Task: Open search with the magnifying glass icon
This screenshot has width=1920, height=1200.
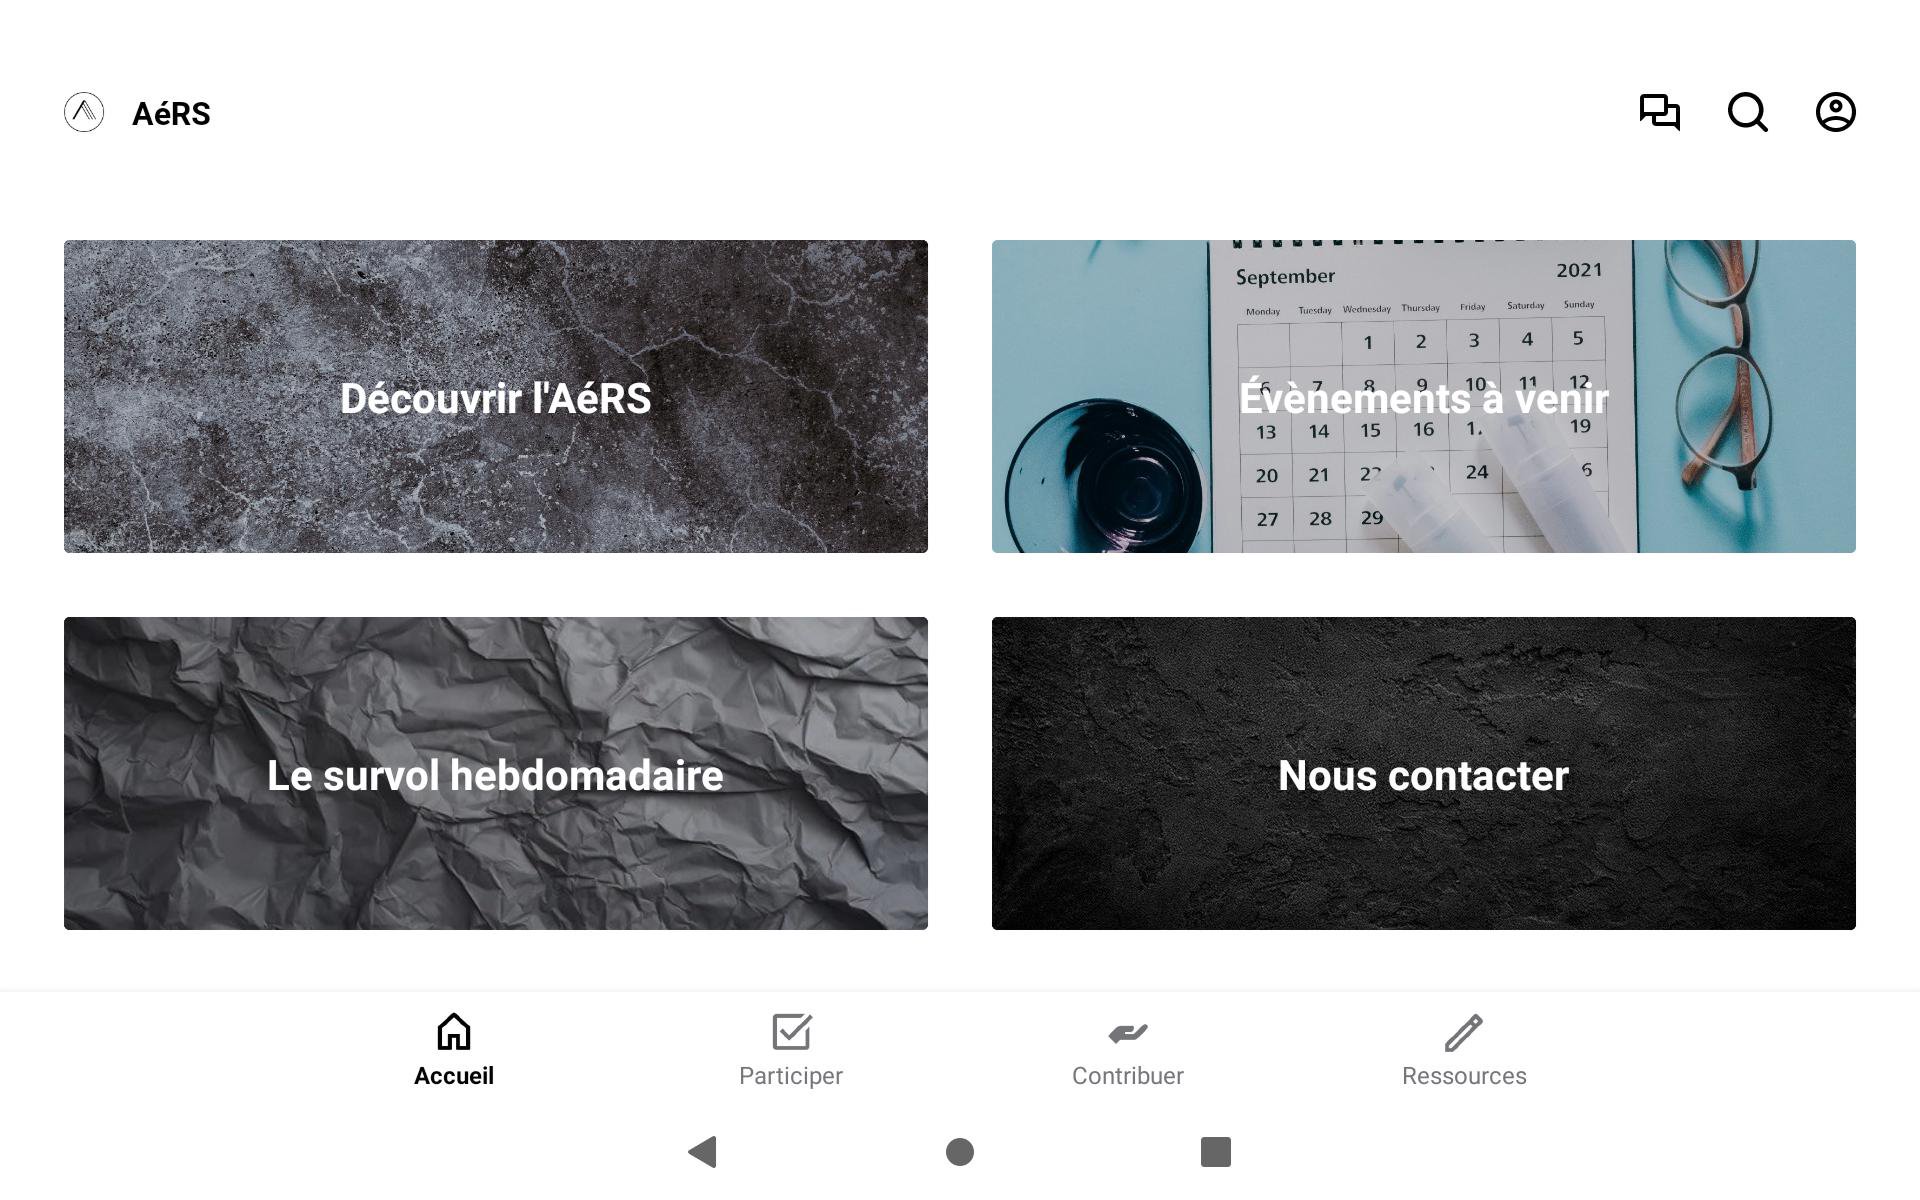Action: pos(1748,112)
